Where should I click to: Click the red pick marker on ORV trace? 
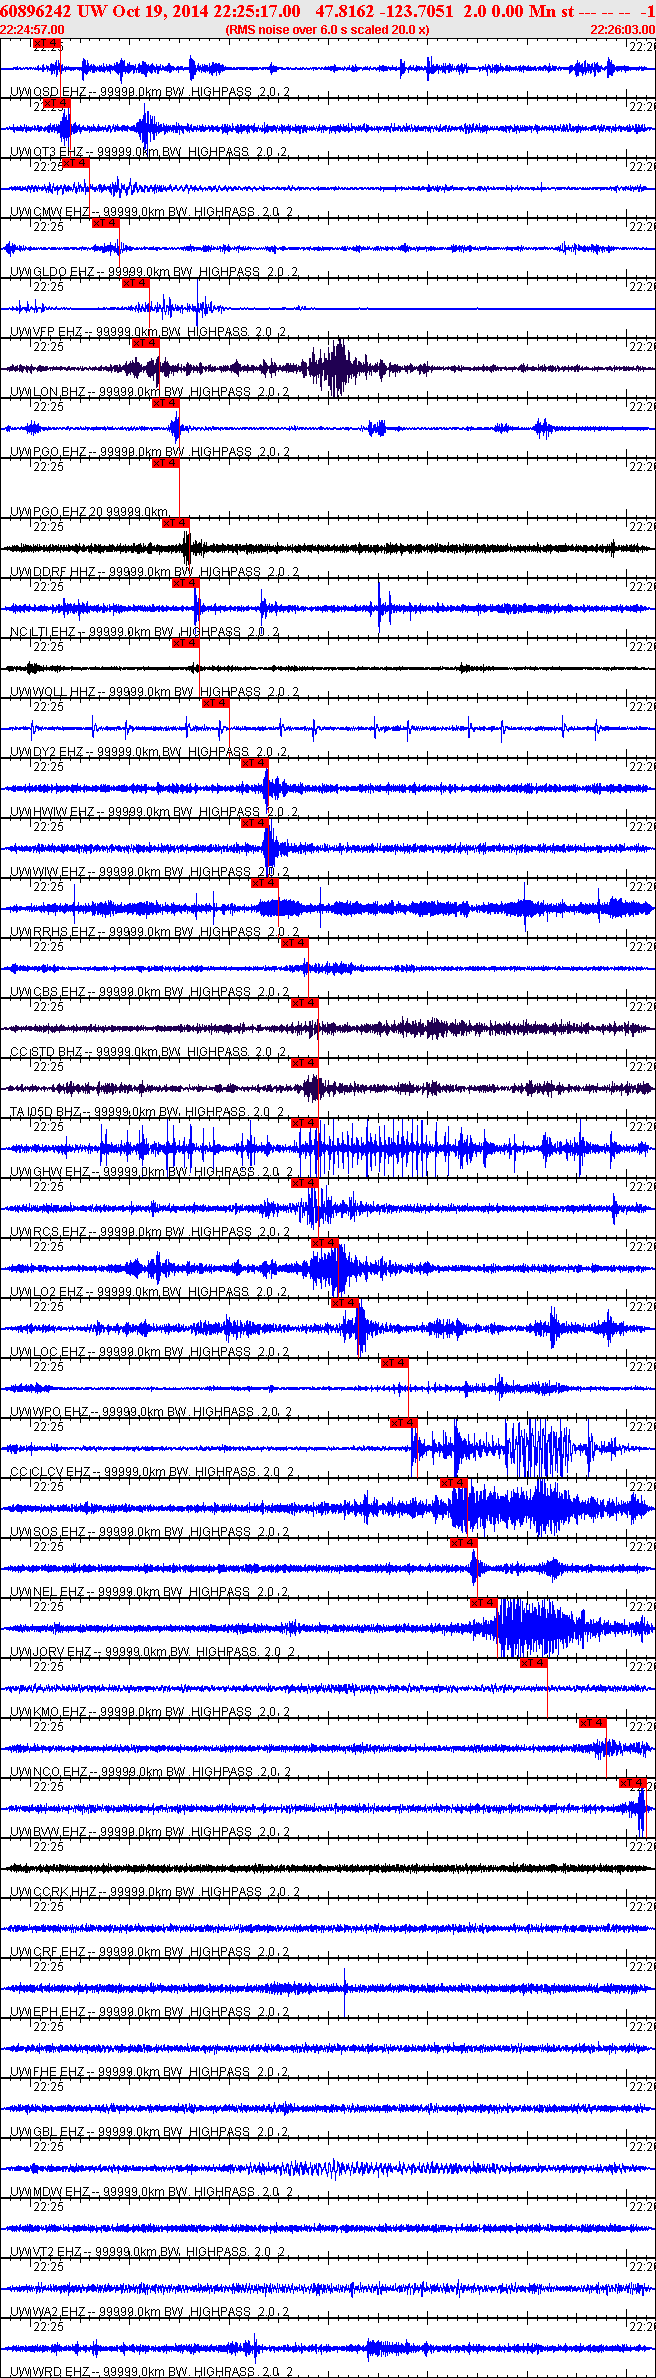(483, 1603)
